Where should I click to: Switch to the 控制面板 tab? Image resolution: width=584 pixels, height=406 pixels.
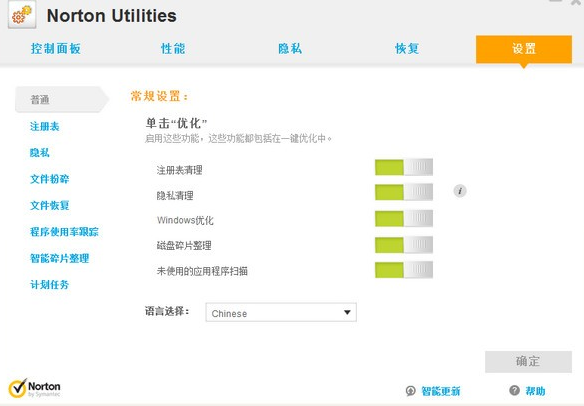click(x=56, y=48)
